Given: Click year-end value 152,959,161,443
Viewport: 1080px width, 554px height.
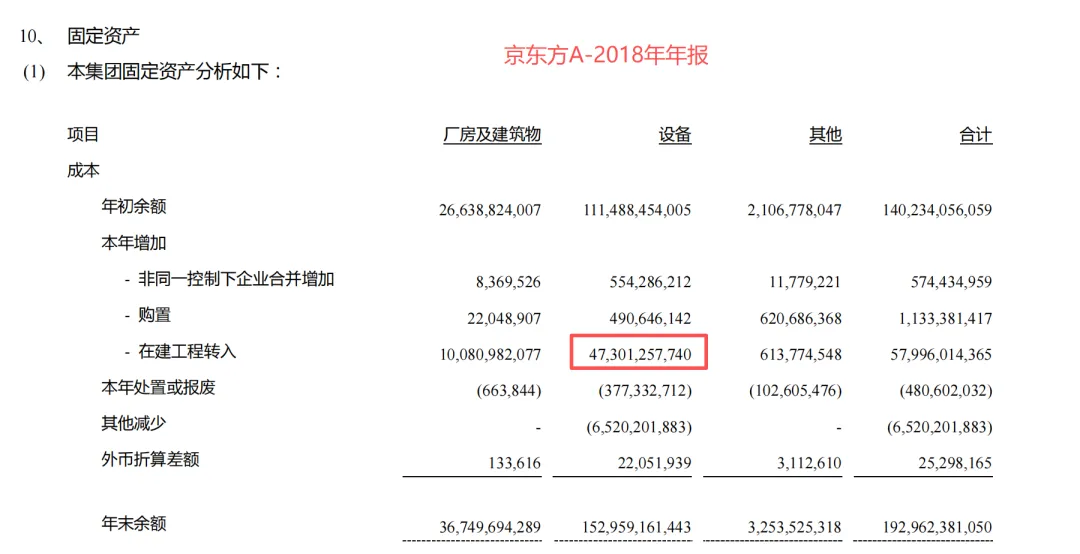Looking at the screenshot, I should coord(637,527).
